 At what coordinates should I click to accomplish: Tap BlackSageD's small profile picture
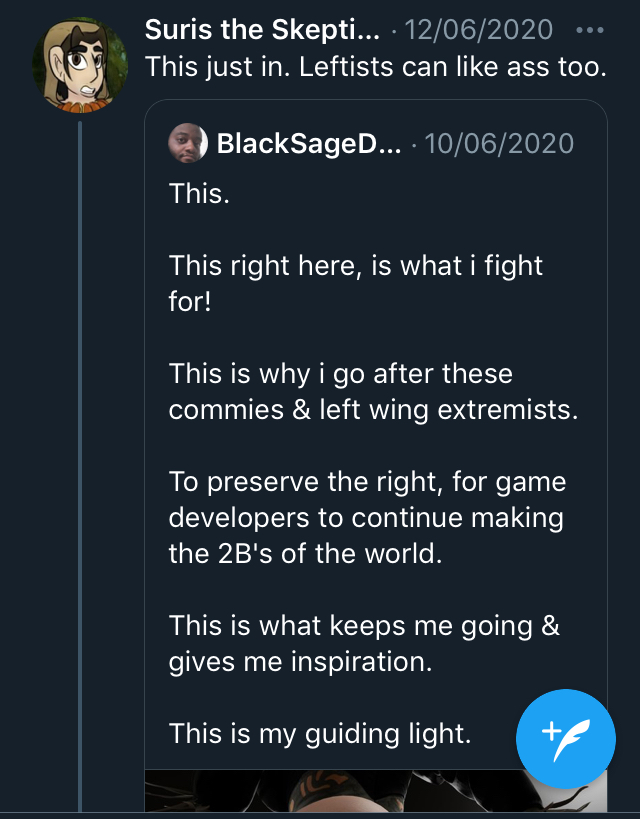click(188, 143)
